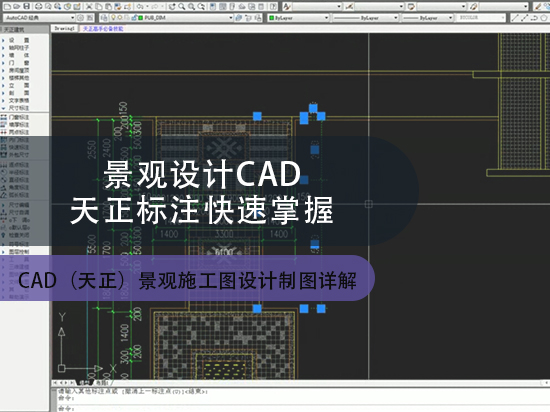Click the Save disk icon
550x412 pixels.
tap(27, 6)
